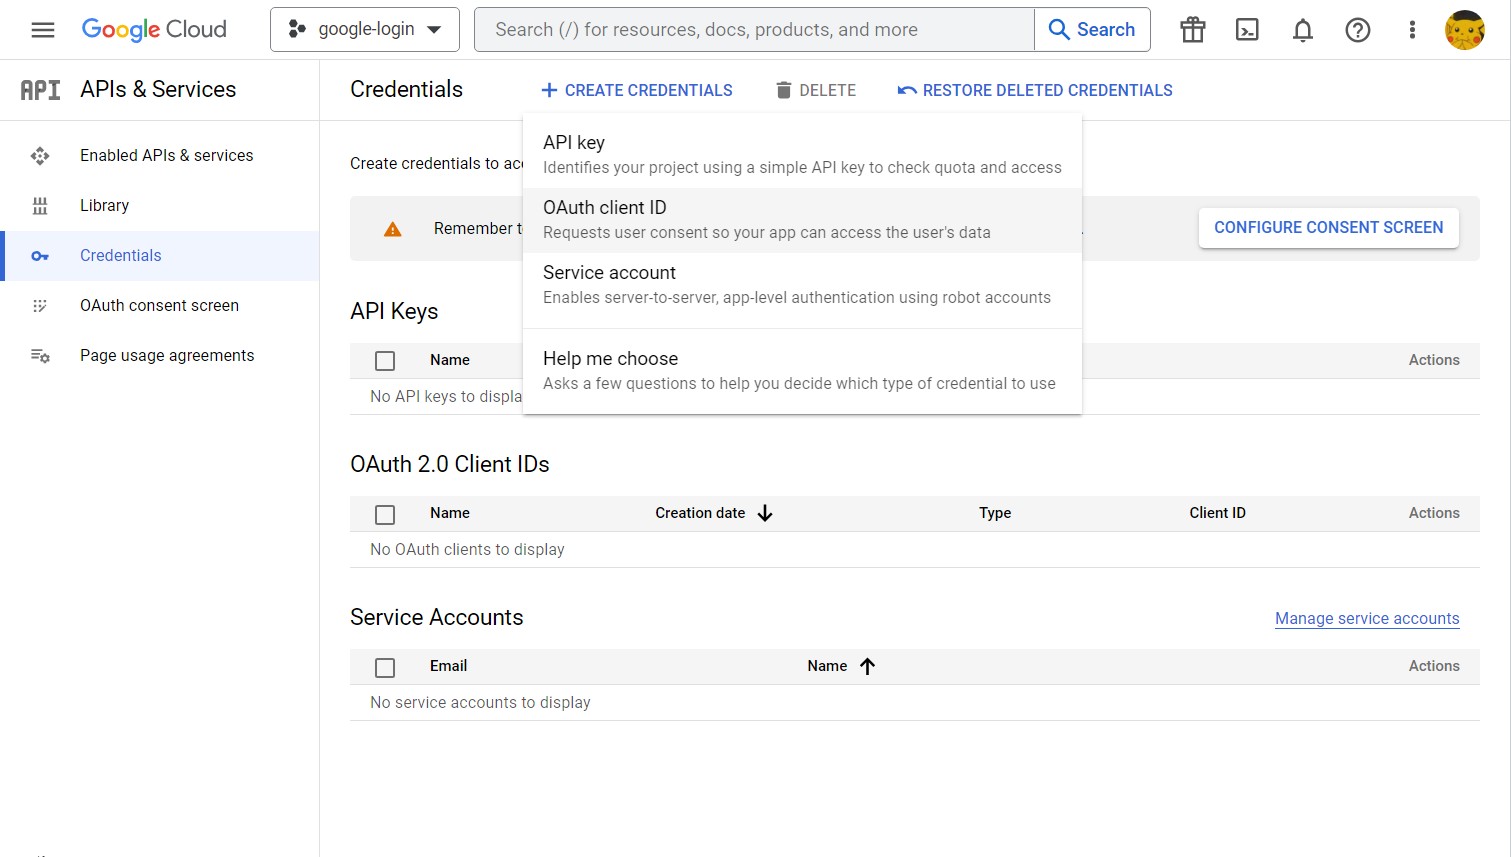Open the notifications bell
Screen dimensions: 1511x857
(x=1303, y=30)
